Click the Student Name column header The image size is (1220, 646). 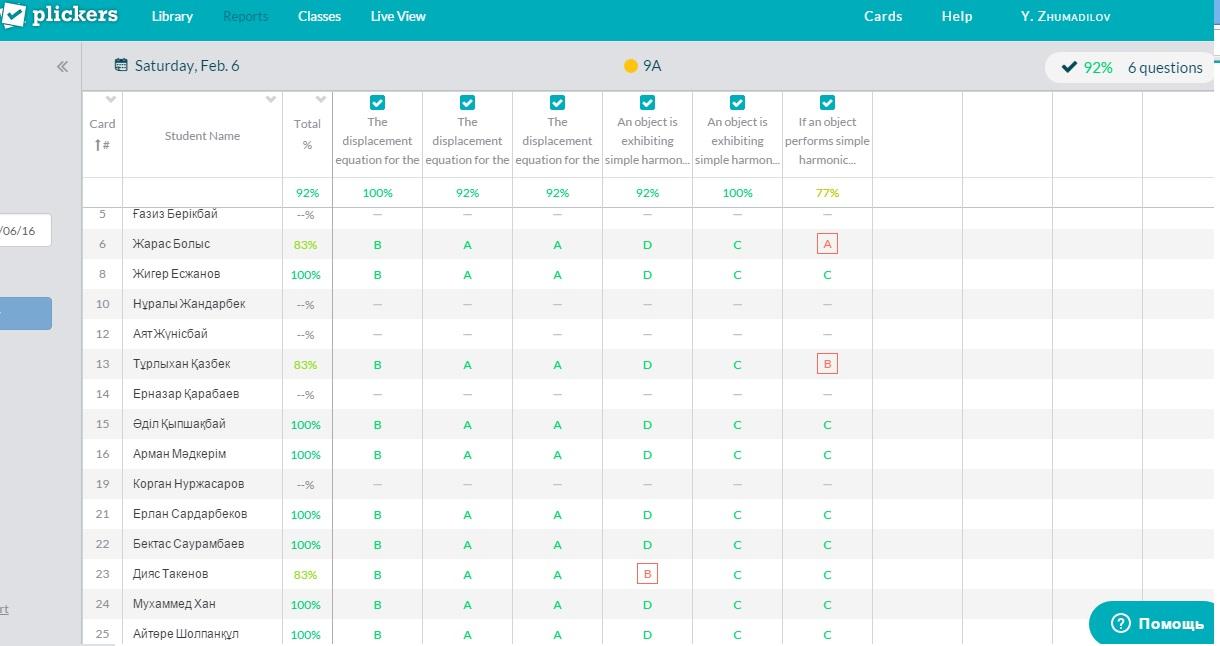coord(202,136)
